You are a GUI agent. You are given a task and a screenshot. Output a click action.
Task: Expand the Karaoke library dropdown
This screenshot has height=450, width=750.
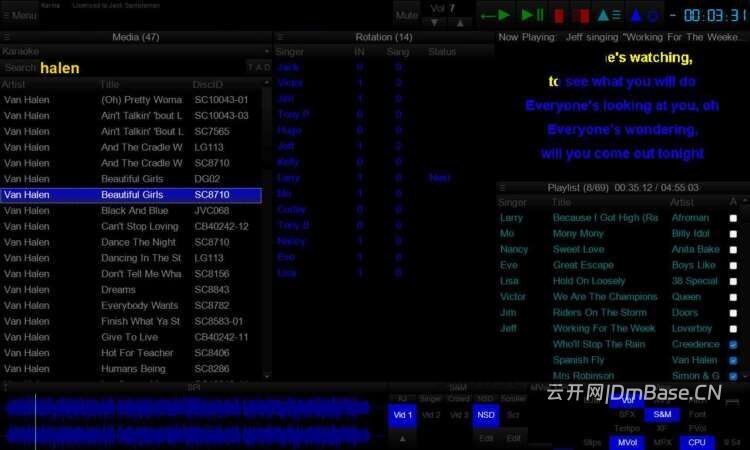tap(266, 51)
